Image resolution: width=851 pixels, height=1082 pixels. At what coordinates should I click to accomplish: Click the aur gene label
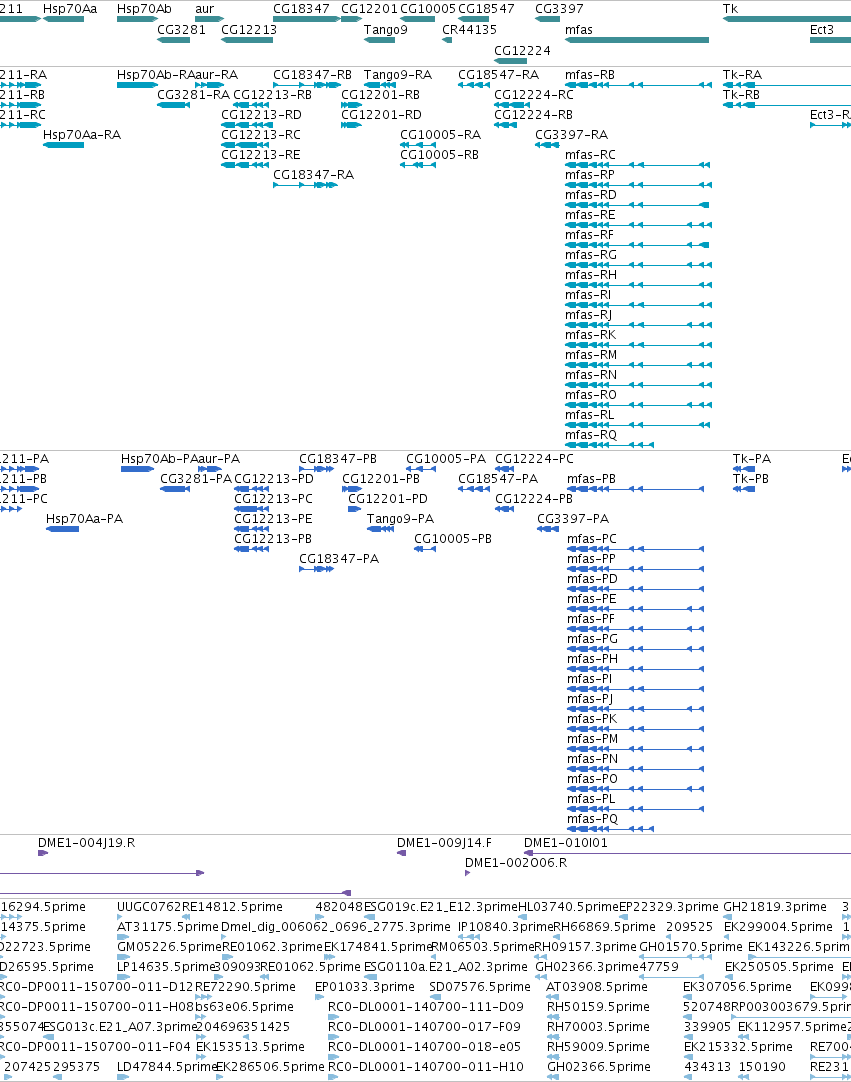click(204, 9)
